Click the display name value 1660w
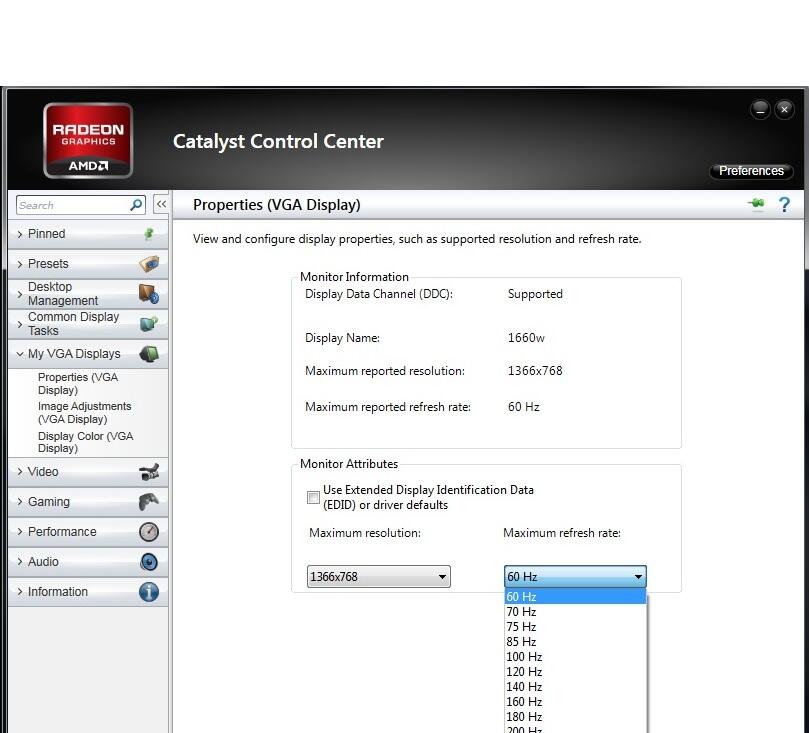Image resolution: width=809 pixels, height=733 pixels. pyautogui.click(x=526, y=338)
